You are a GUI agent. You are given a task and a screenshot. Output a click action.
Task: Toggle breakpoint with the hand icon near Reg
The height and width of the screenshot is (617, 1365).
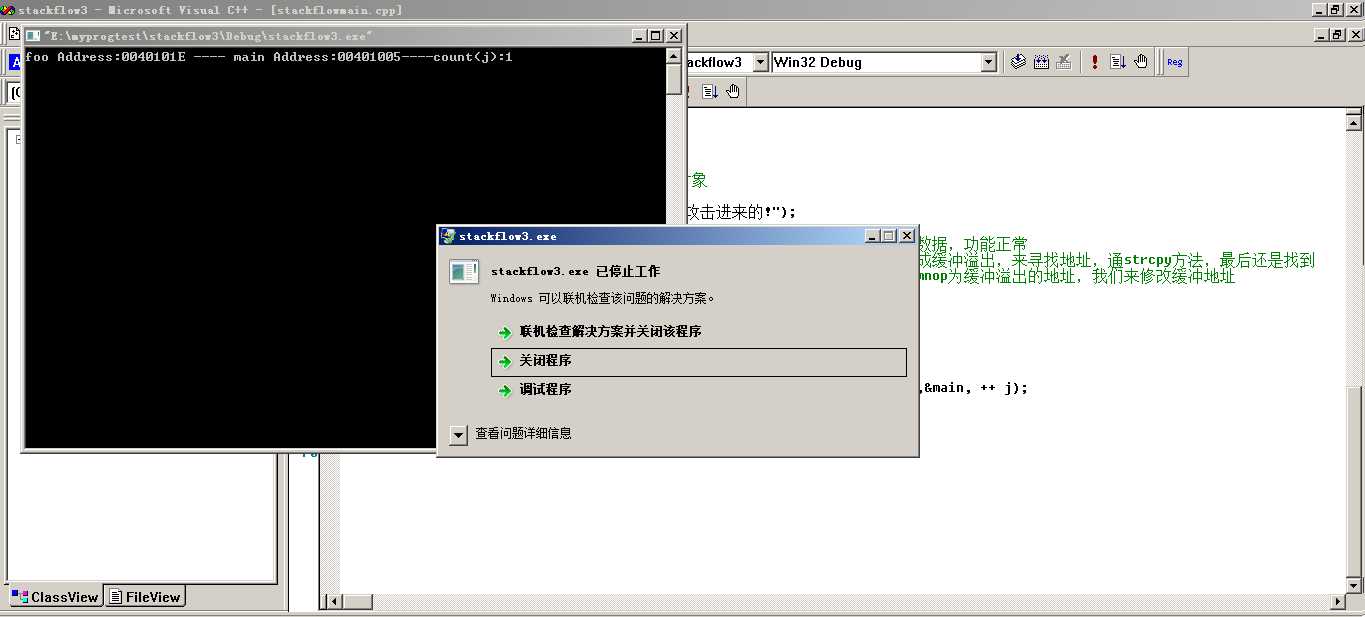point(1140,62)
